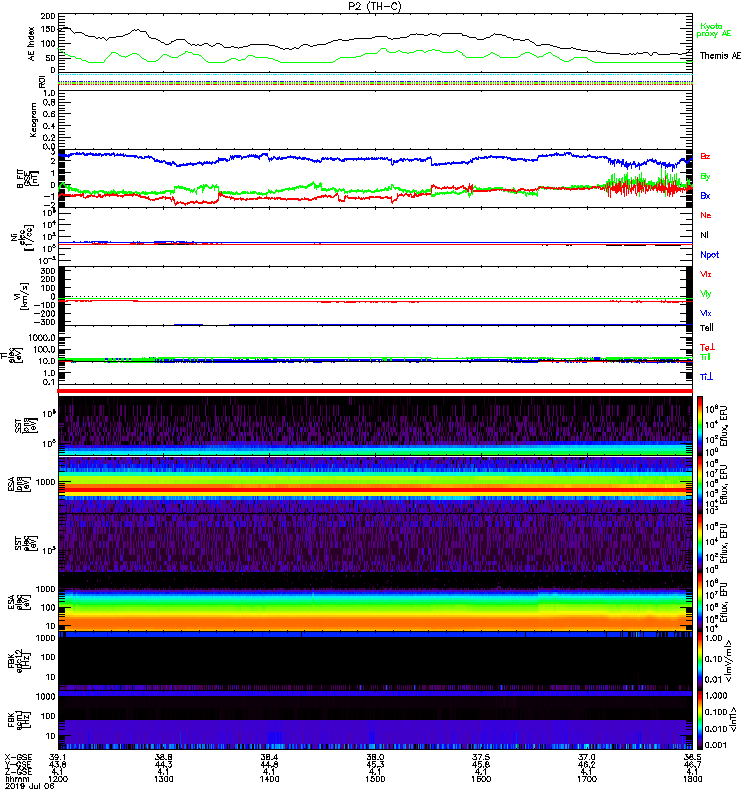The width and height of the screenshot is (750, 800).
Task: Click the FBK mV/m color bar
Action: tap(700, 661)
